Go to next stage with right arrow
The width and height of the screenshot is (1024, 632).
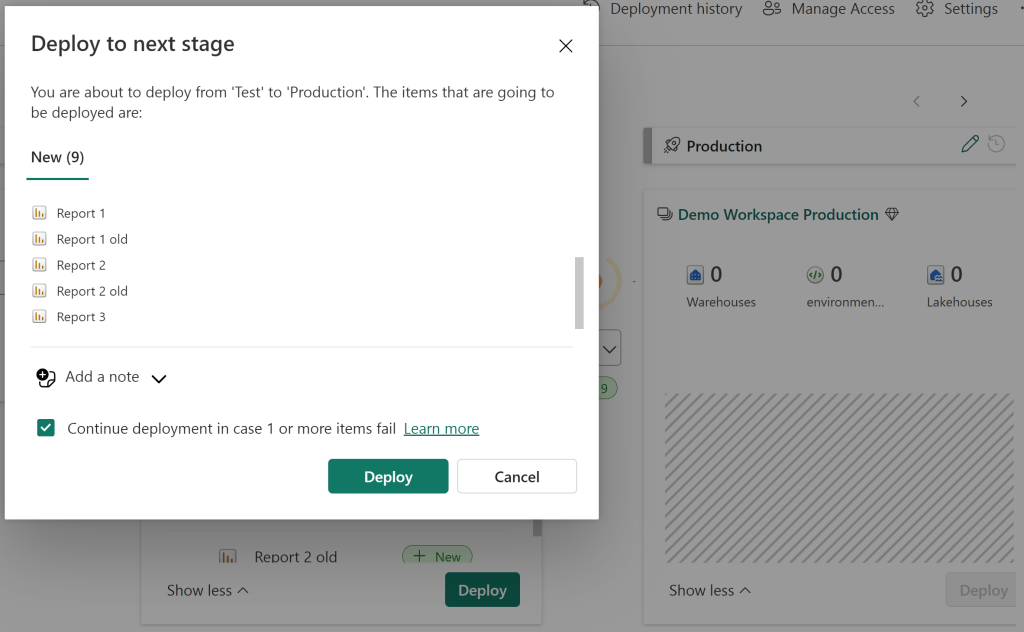coord(964,102)
